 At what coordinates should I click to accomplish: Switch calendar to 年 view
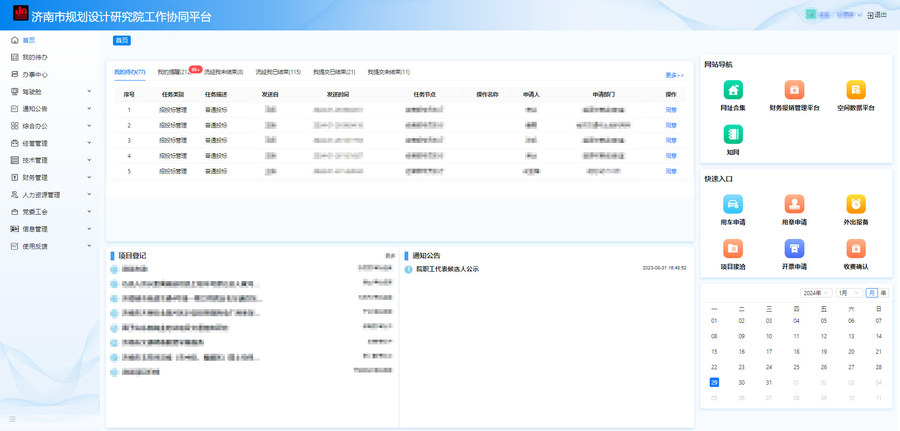883,293
